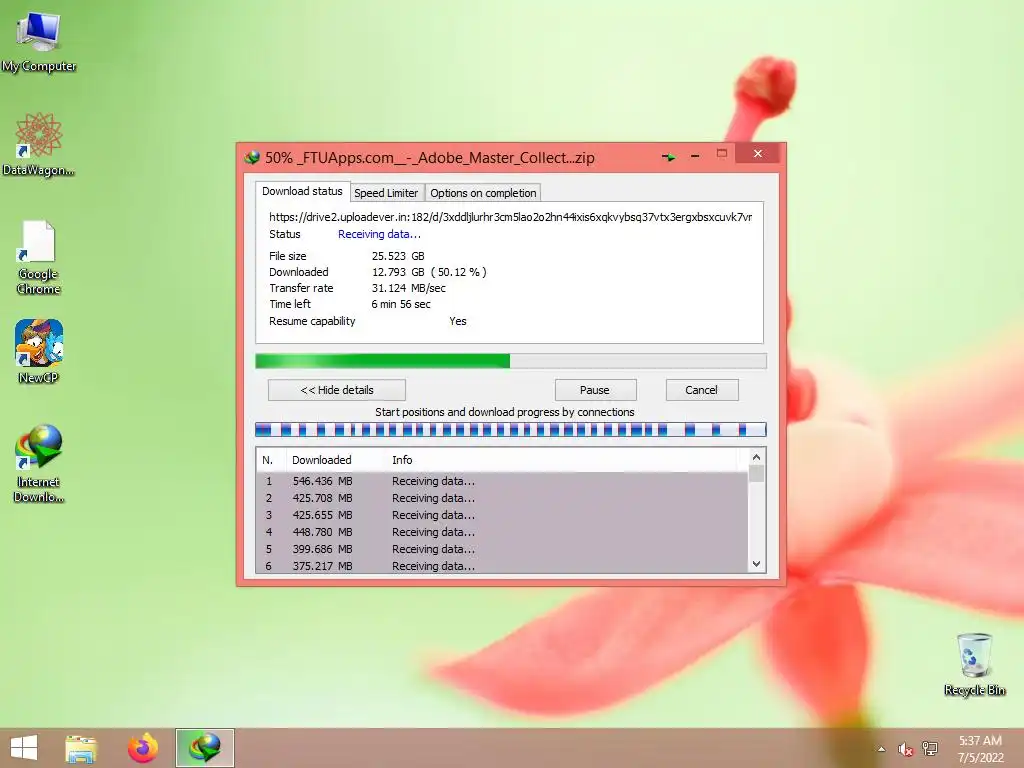Click the download URL text
Image resolution: width=1024 pixels, height=768 pixels.
(x=510, y=217)
